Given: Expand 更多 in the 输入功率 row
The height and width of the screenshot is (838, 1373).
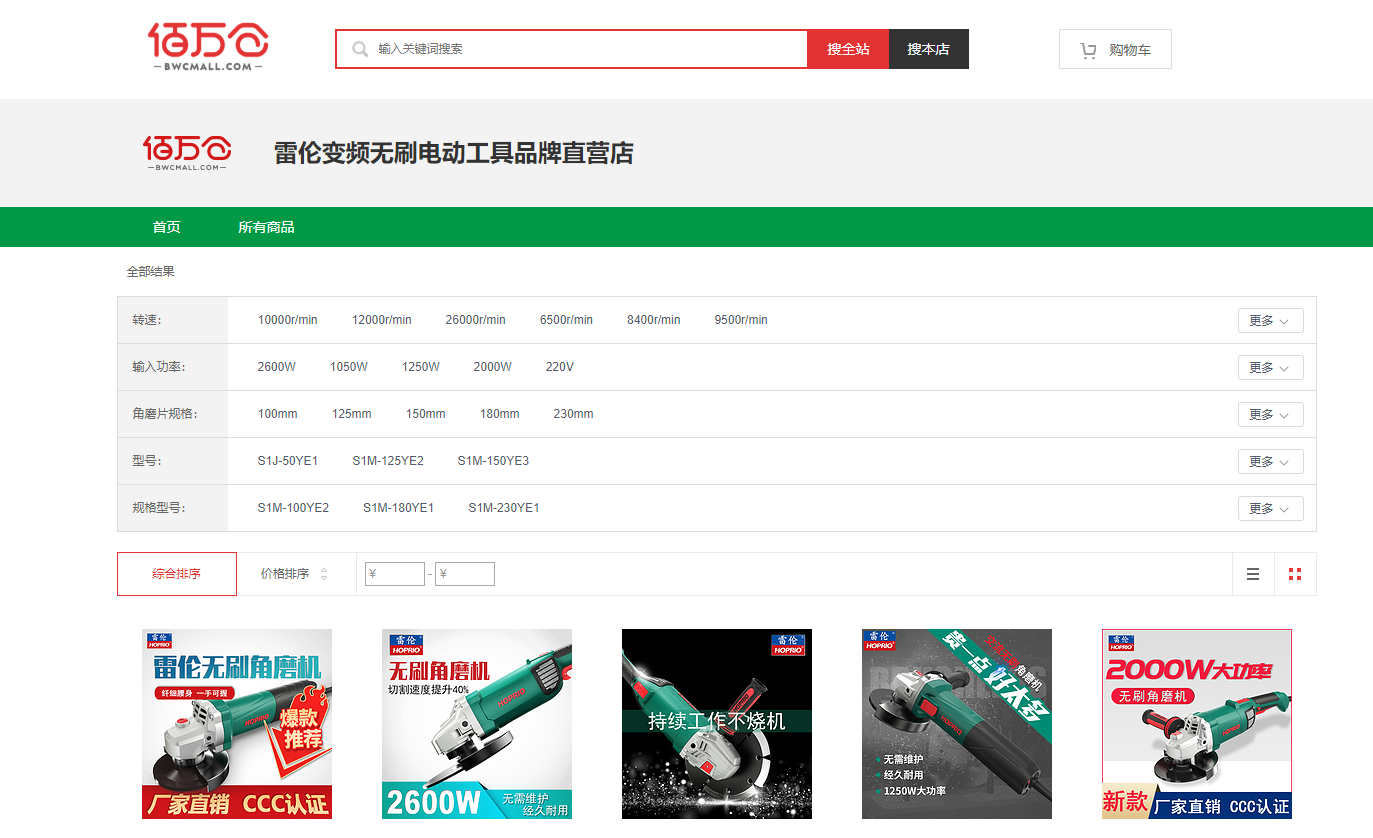Looking at the screenshot, I should pyautogui.click(x=1271, y=367).
